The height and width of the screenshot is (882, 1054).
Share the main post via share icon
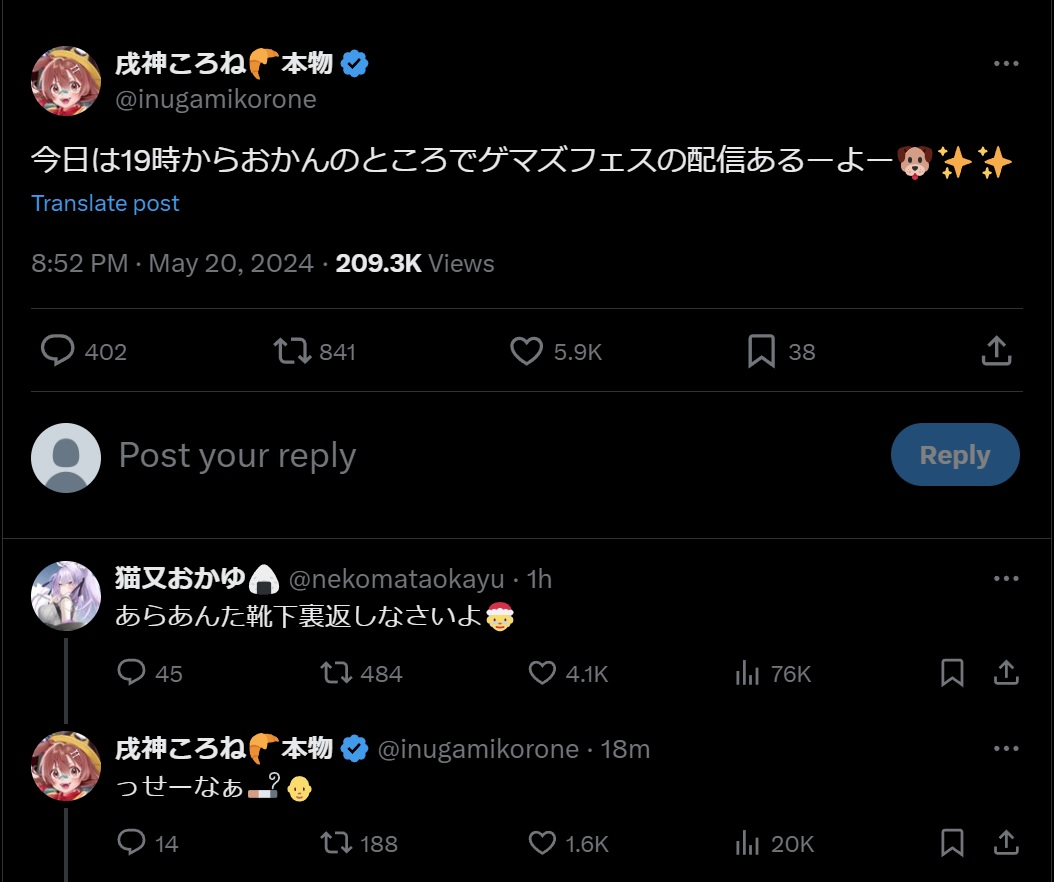(x=995, y=351)
